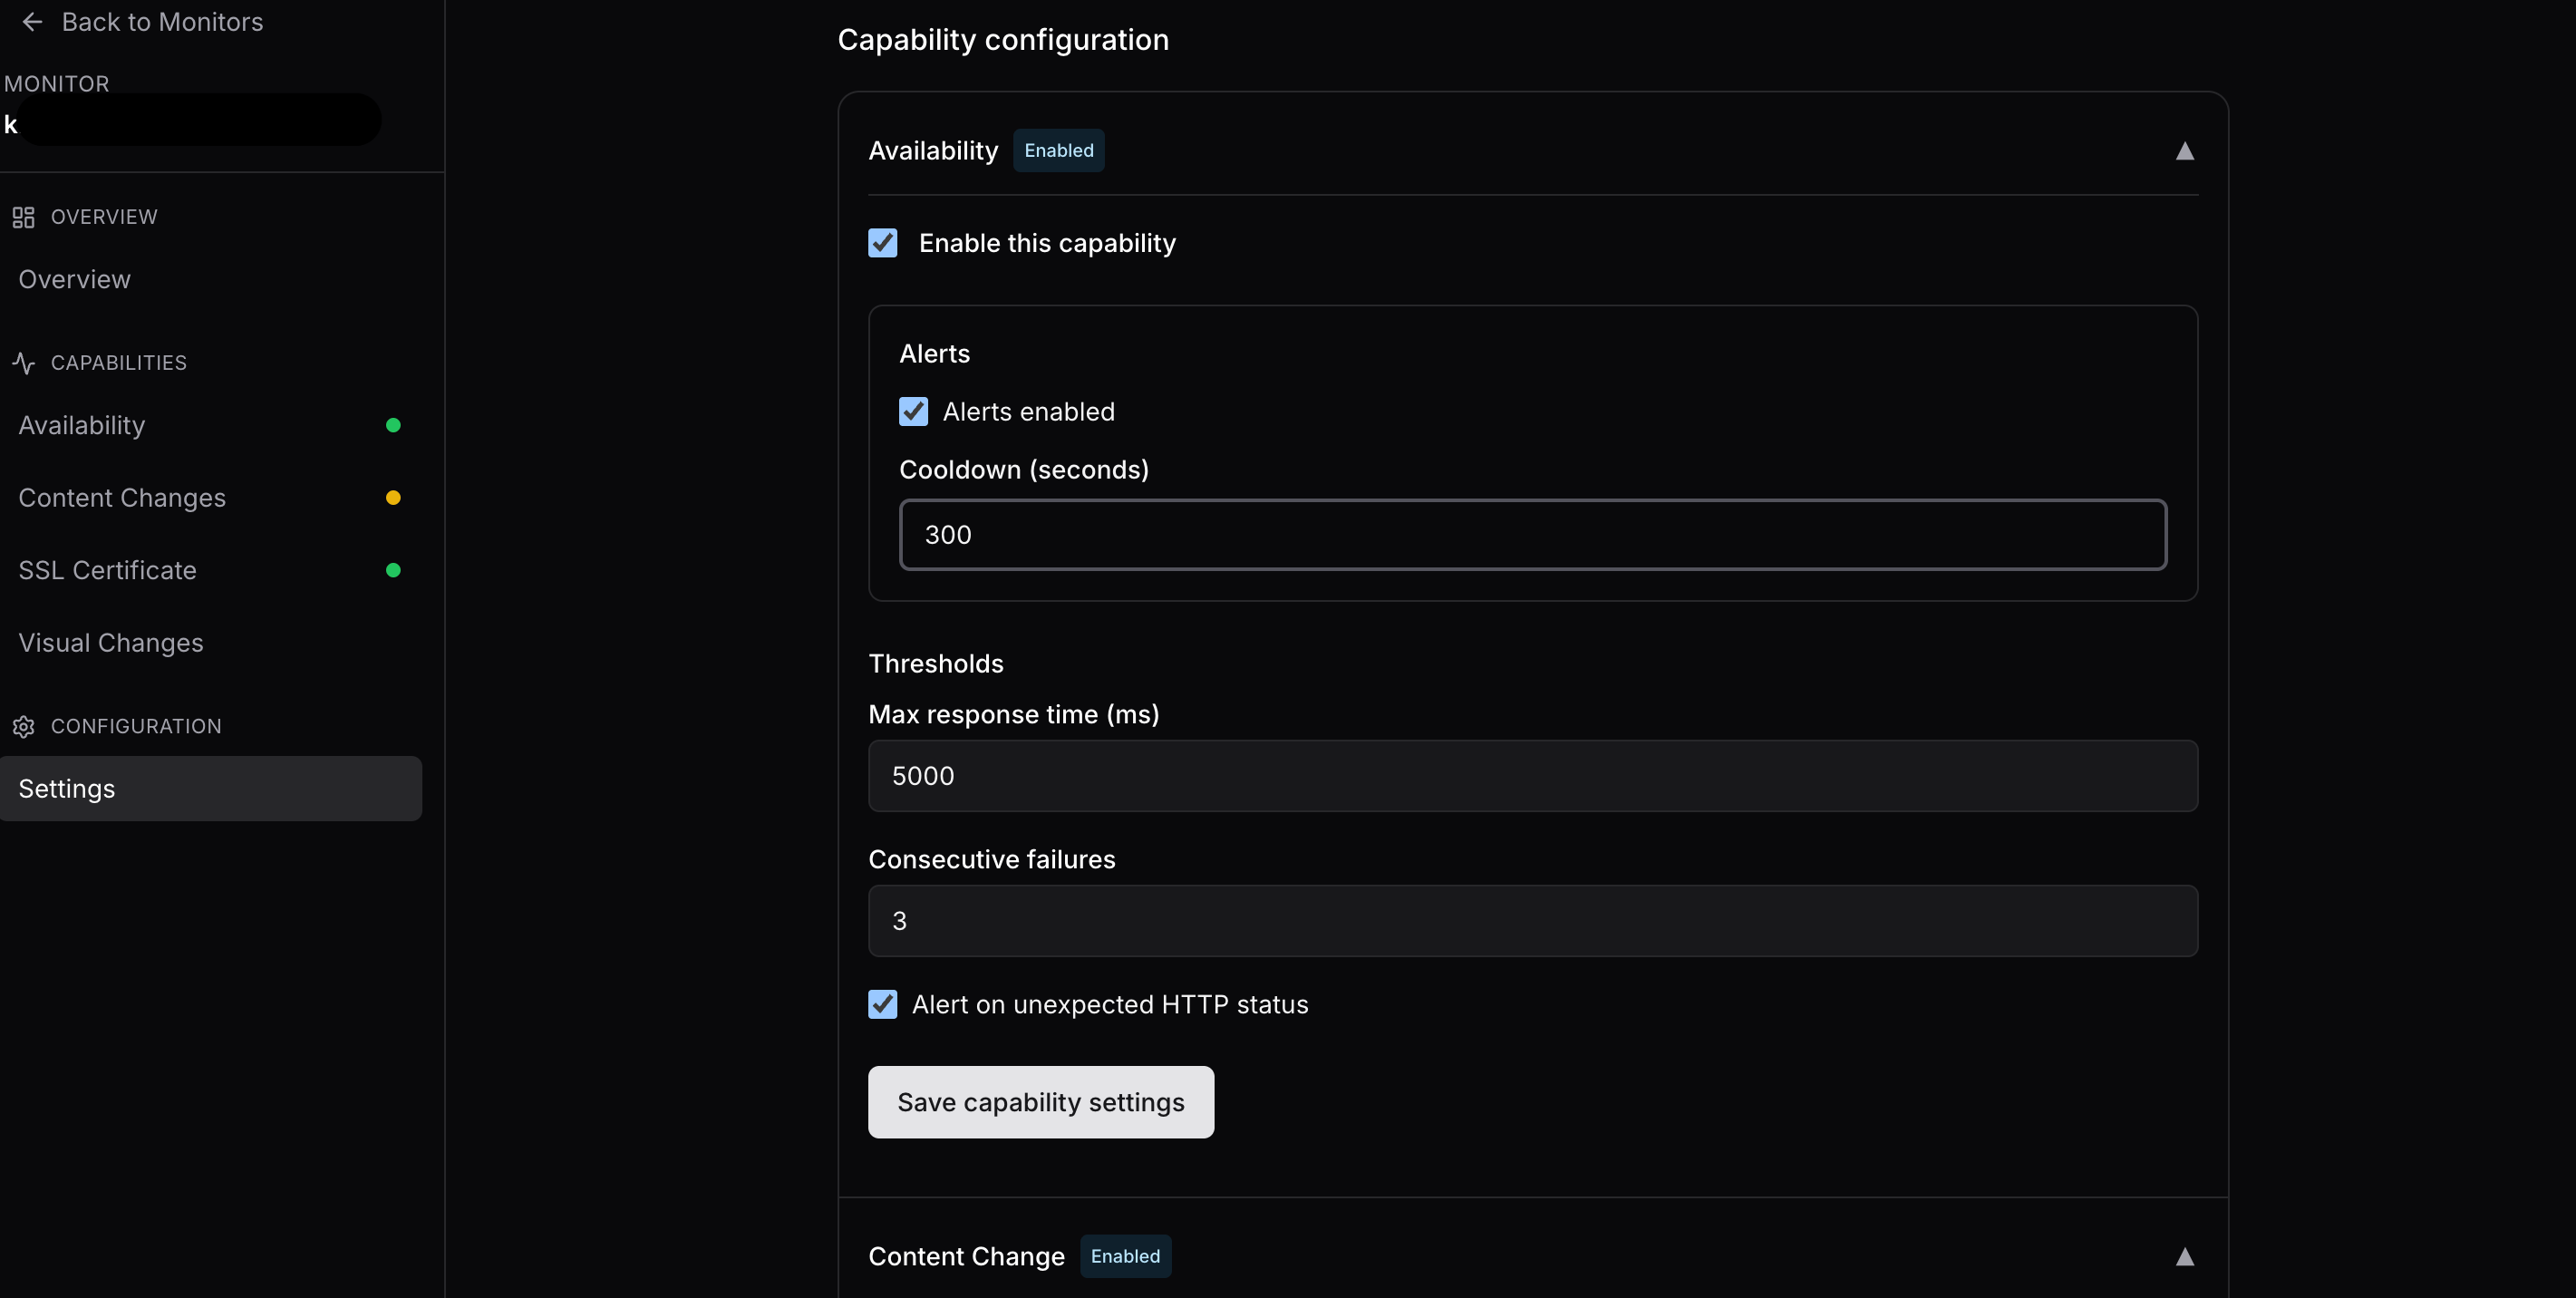Collapse the Content Change section triangle

[2185, 1257]
